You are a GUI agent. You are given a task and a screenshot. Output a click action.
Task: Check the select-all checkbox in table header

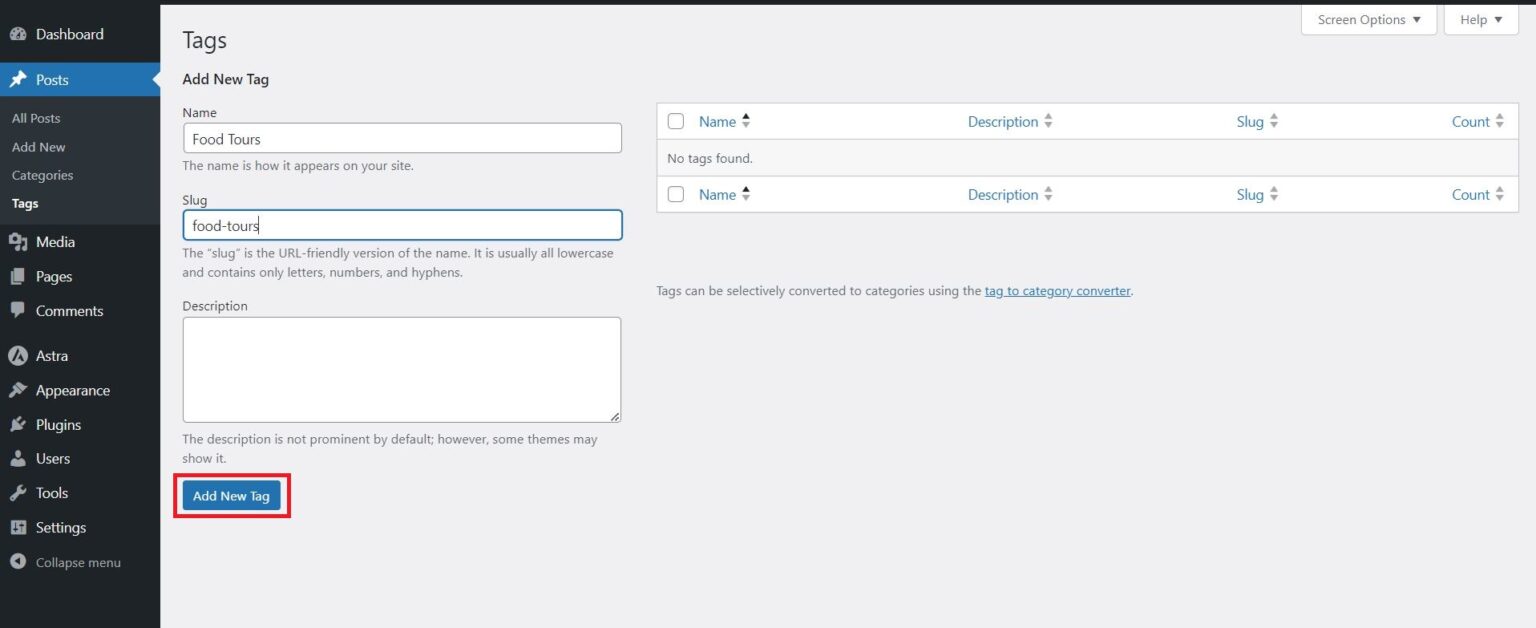coord(675,120)
